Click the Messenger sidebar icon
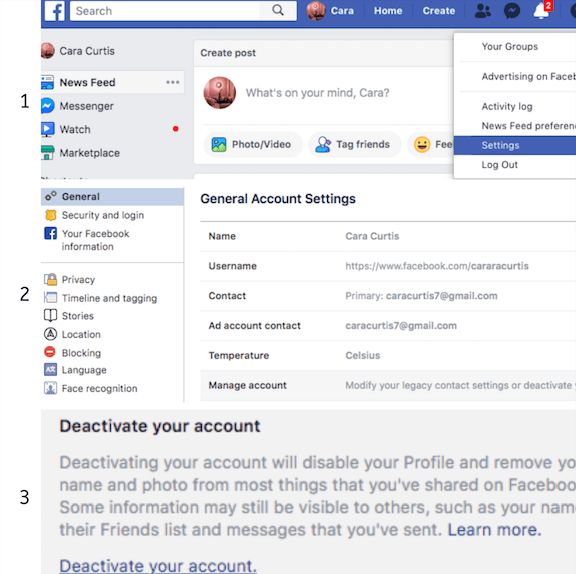 47,106
